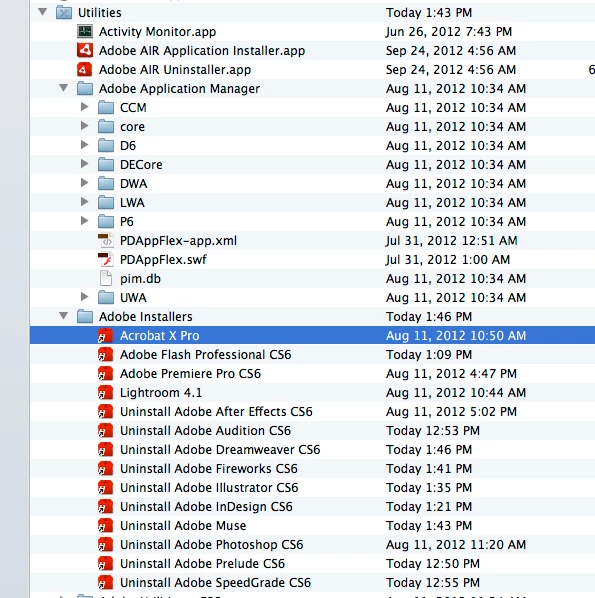Image resolution: width=595 pixels, height=598 pixels.
Task: Click the LWA folder icon
Action: pyautogui.click(x=106, y=203)
